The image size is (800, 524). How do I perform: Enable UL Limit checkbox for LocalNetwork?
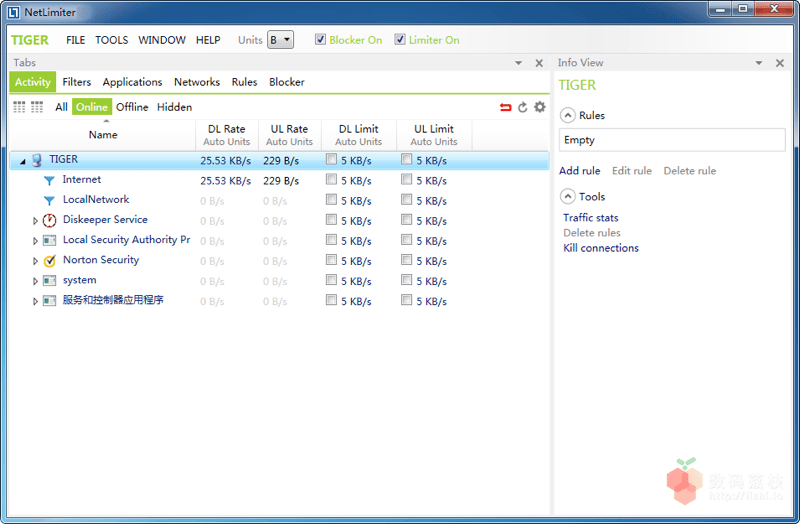pyautogui.click(x=406, y=199)
